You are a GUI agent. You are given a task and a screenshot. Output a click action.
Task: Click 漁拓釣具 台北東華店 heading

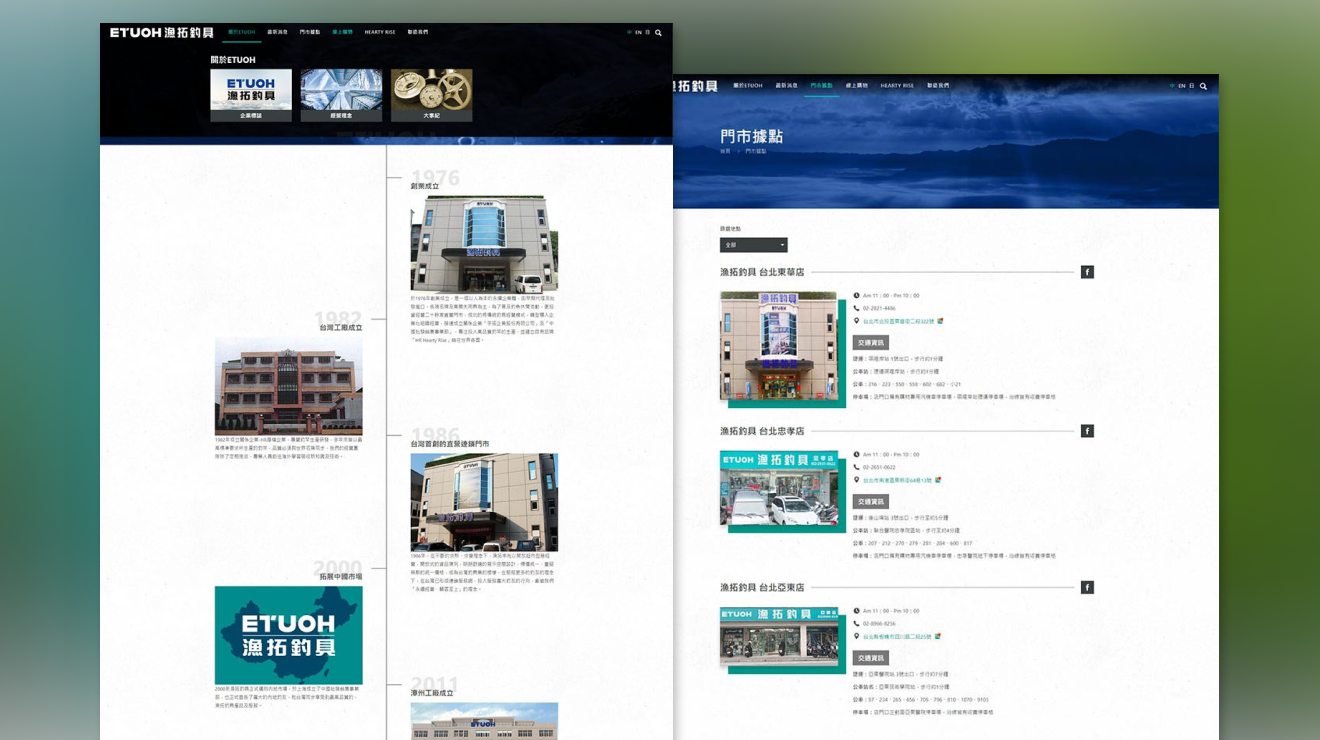pyautogui.click(x=762, y=272)
